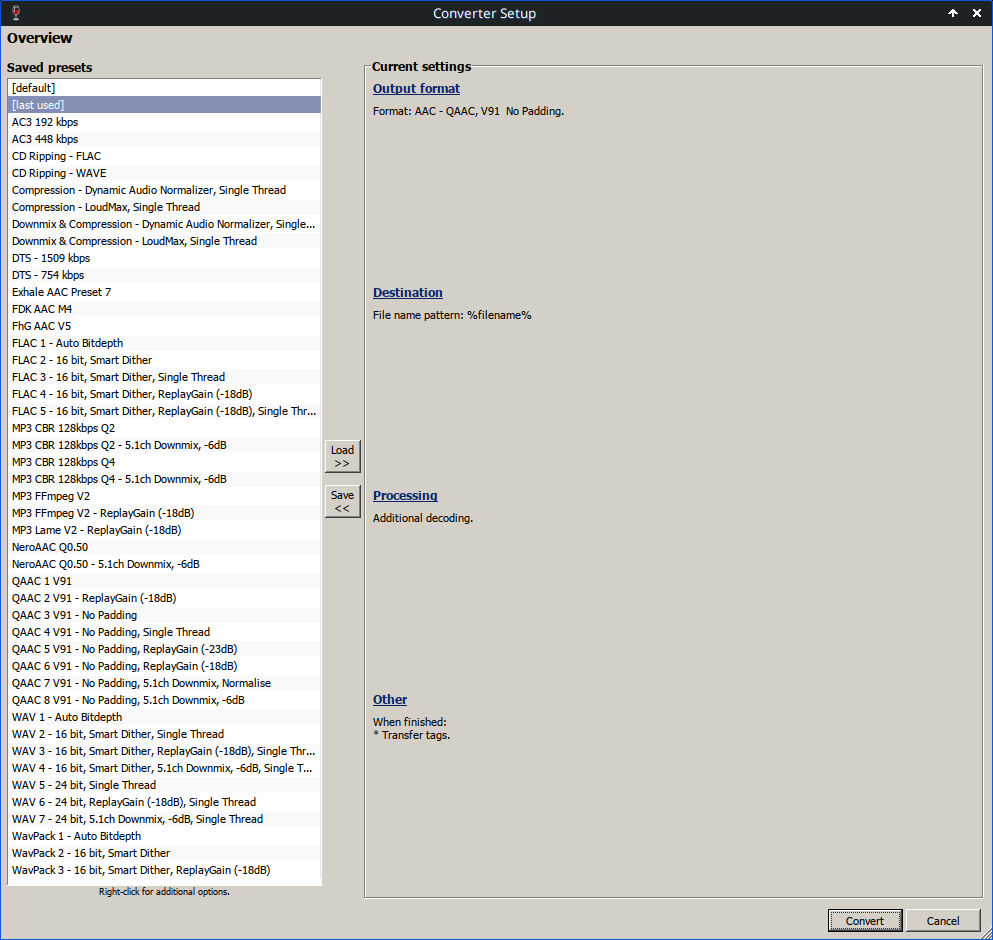Screen dimensions: 993x940
Task: Choose the CD Ripping - WAVE preset
Action: coord(164,173)
